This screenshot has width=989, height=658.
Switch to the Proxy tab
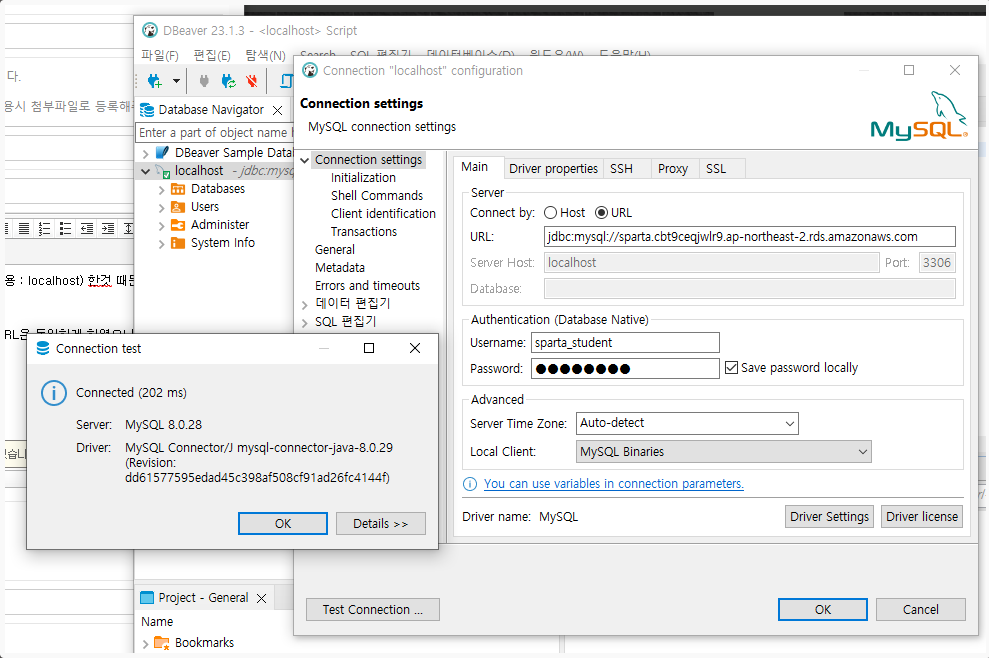point(672,168)
